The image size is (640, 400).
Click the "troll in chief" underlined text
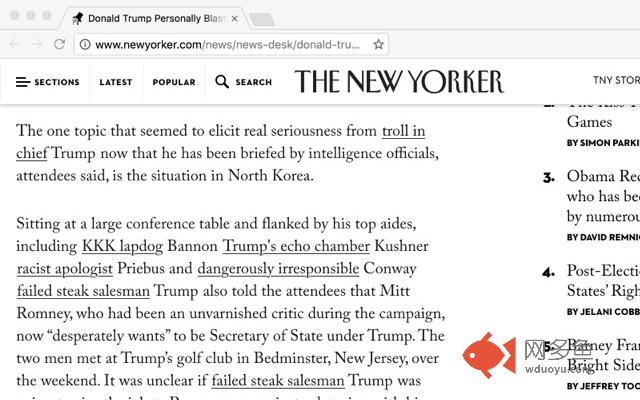[403, 131]
